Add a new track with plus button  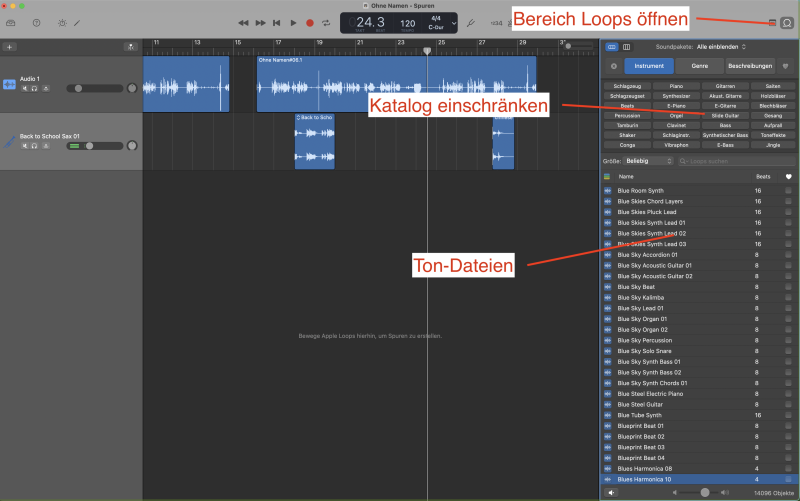tap(9, 47)
